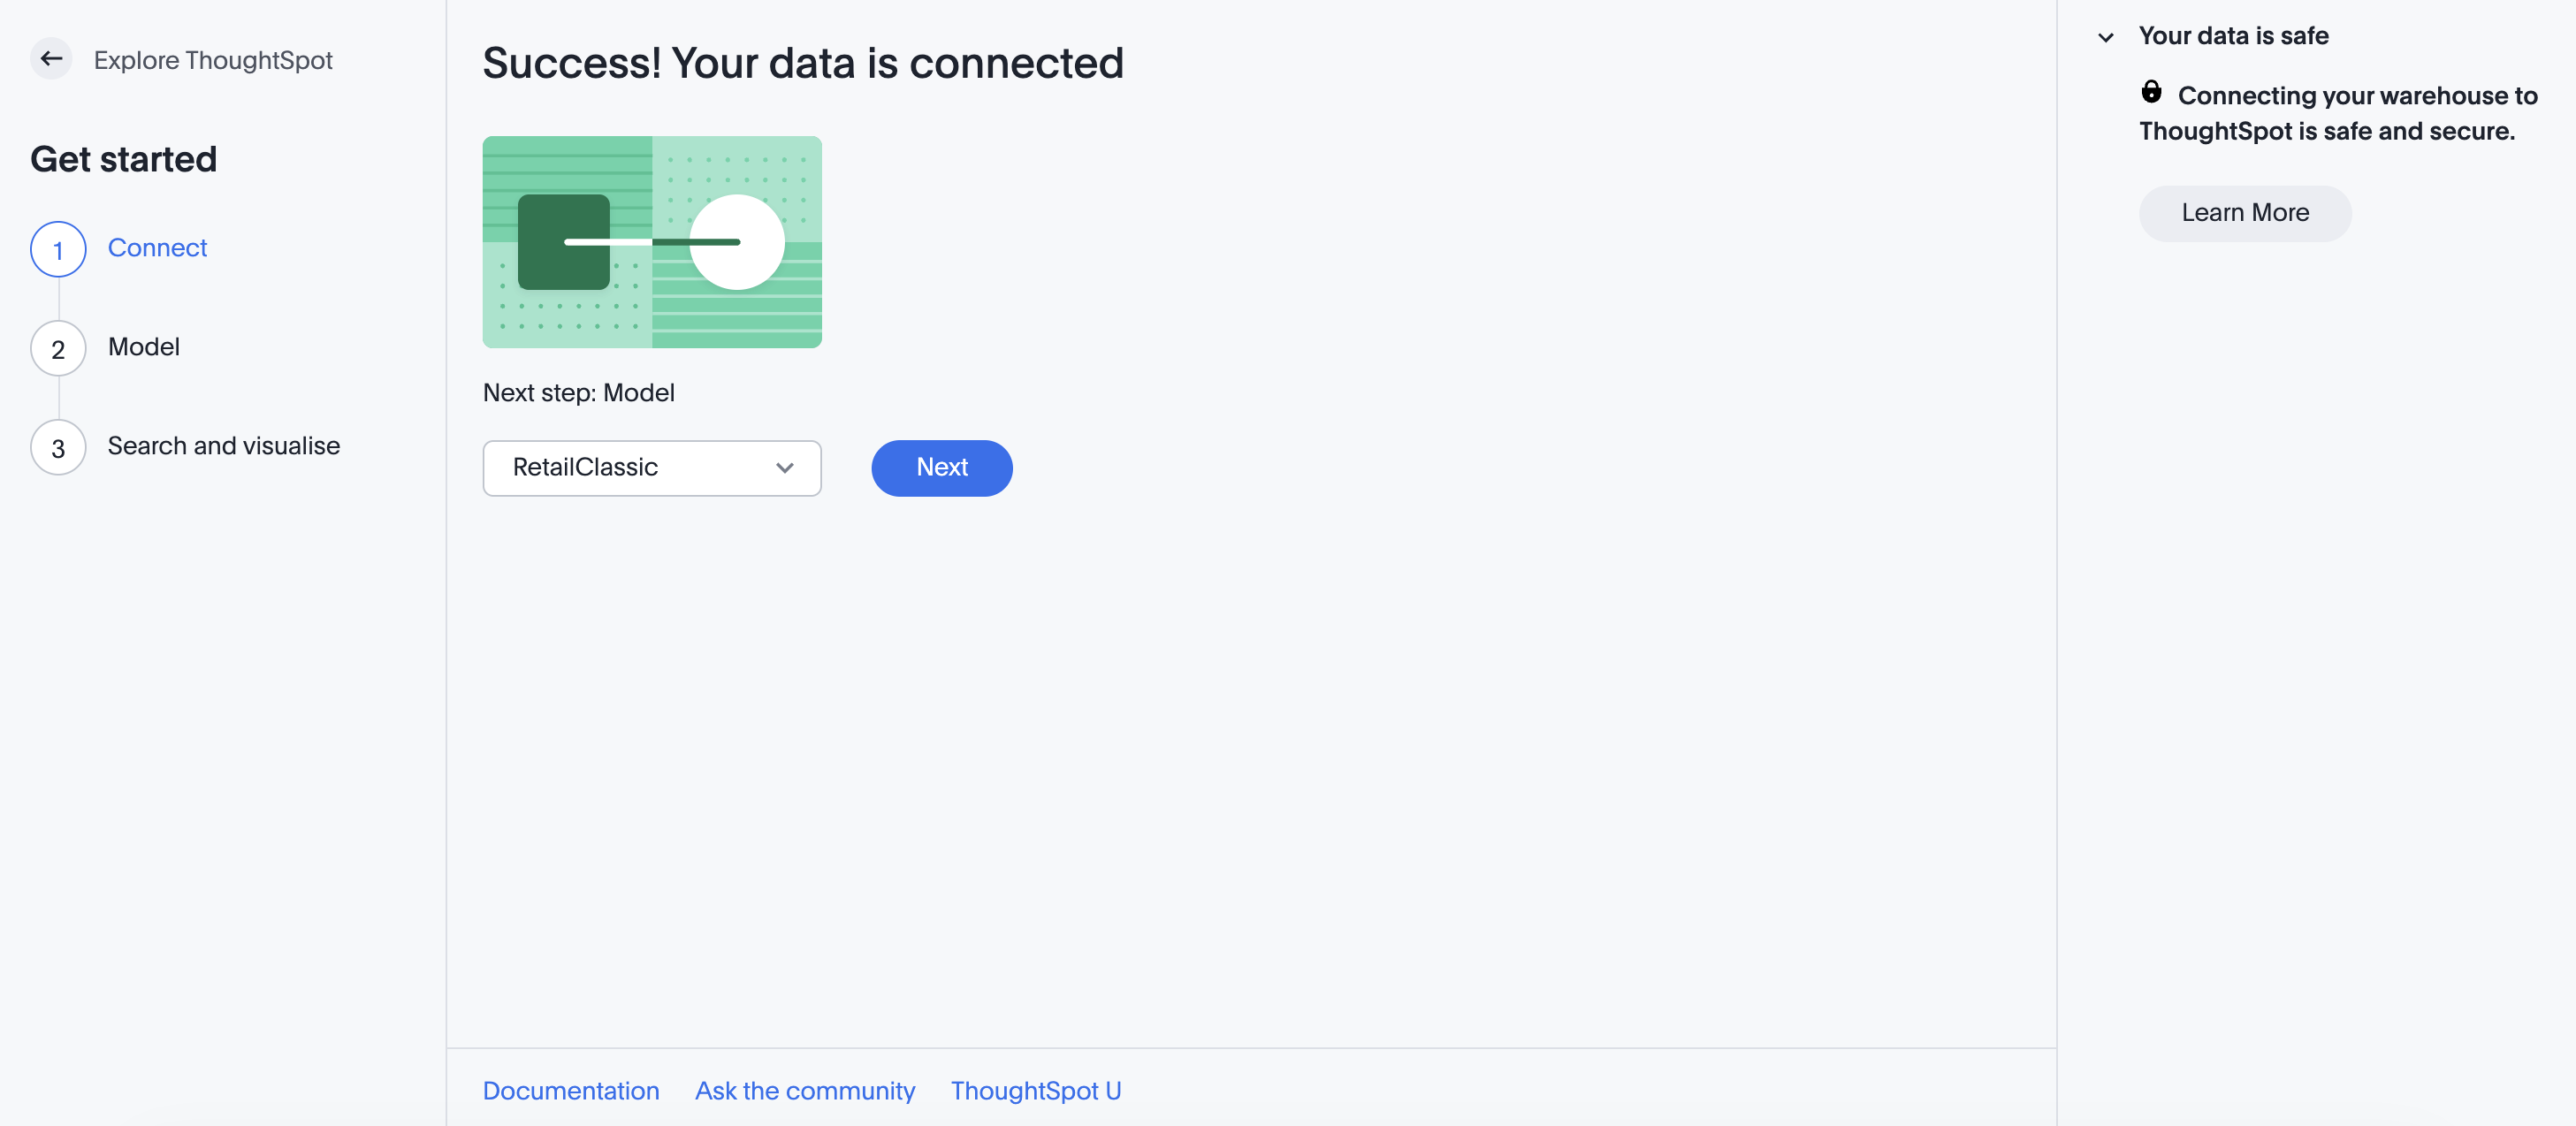Screen dimensions: 2576x1126
Task: Select the Connect step in Get started
Action: click(x=157, y=247)
